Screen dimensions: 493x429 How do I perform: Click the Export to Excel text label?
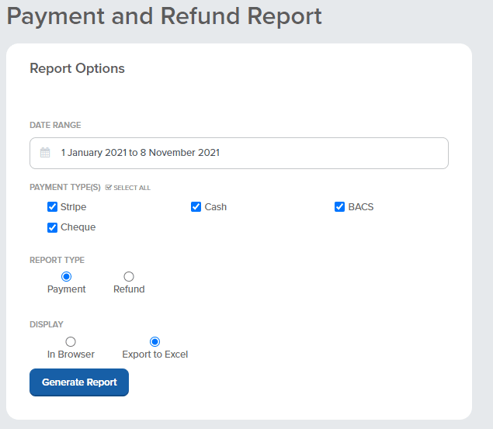point(155,354)
